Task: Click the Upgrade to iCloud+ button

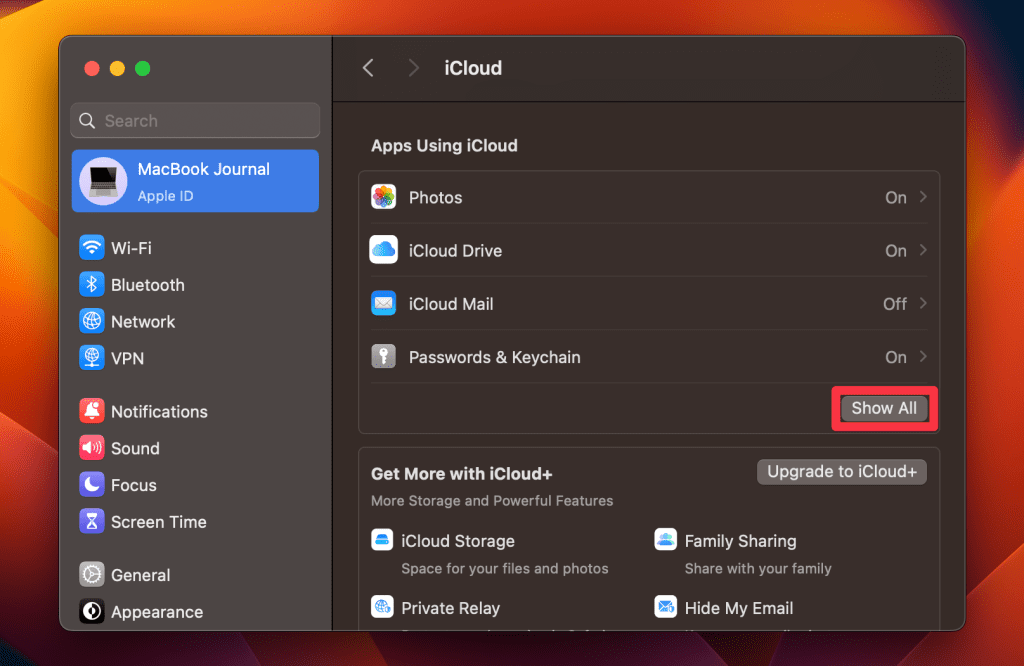Action: coord(841,472)
